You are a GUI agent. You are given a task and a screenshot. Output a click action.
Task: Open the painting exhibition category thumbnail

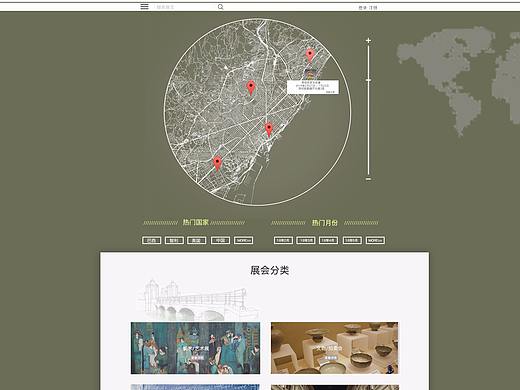(x=195, y=348)
